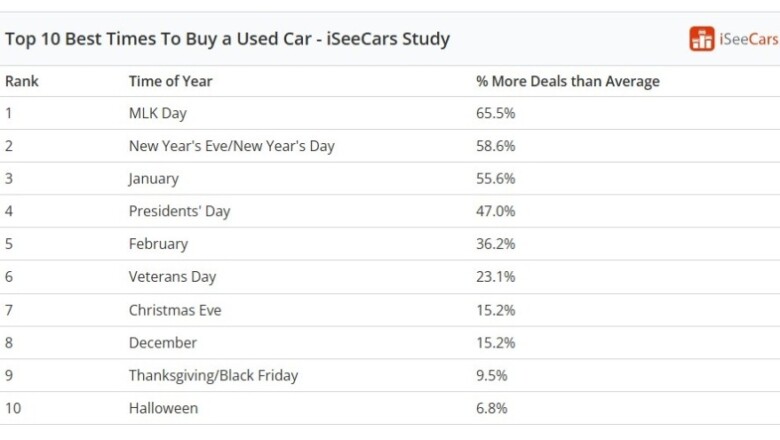This screenshot has height=440, width=780.
Task: Click the Rank column header
Action: (22, 81)
